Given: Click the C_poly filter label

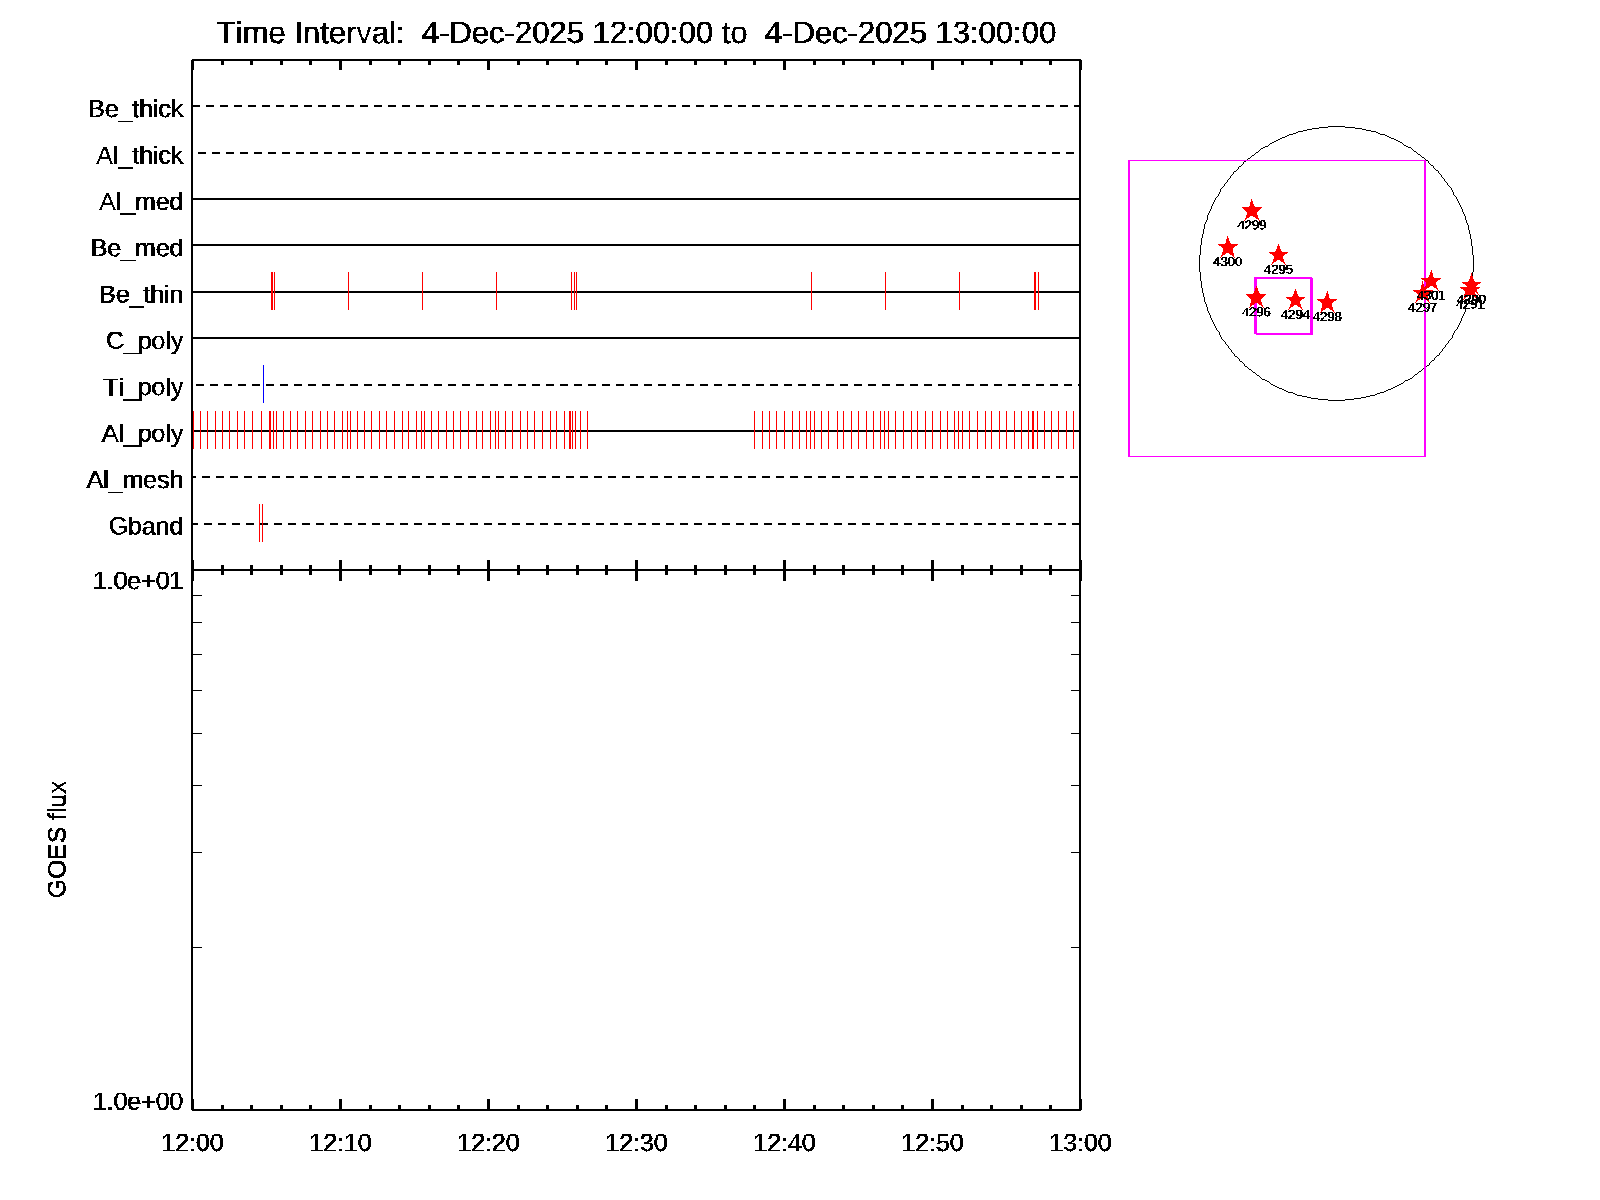Looking at the screenshot, I should [144, 341].
